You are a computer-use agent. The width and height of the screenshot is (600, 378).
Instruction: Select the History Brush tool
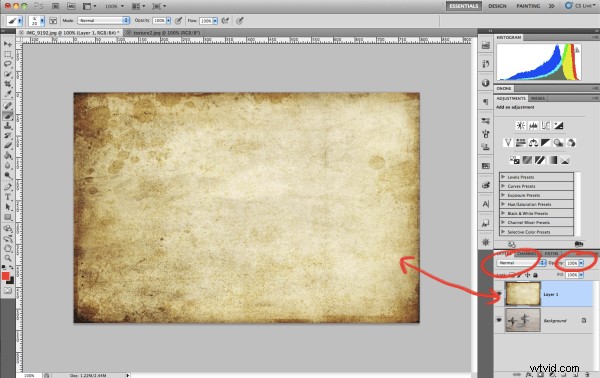[8, 135]
